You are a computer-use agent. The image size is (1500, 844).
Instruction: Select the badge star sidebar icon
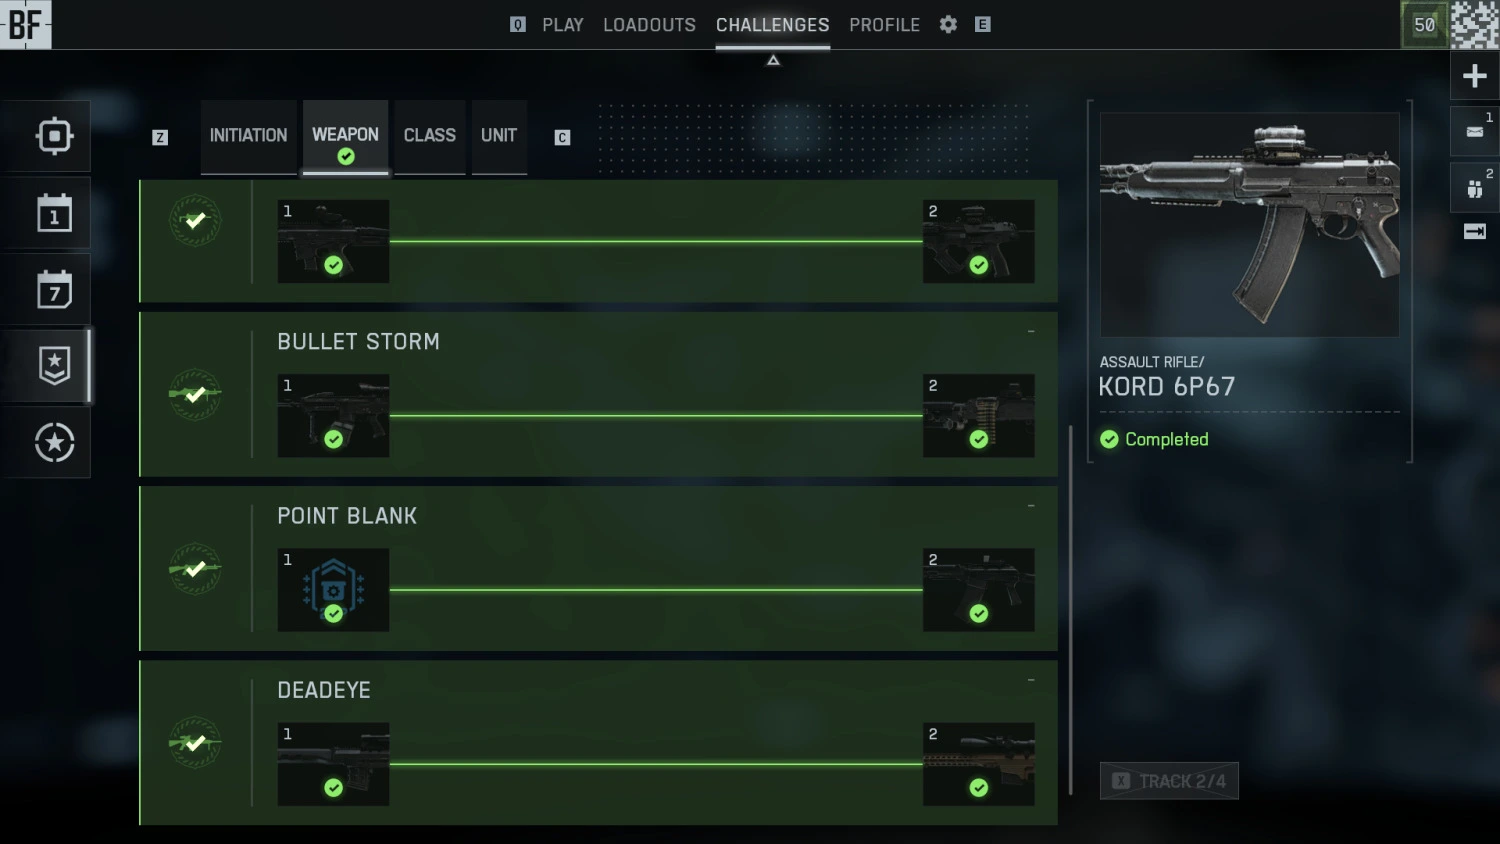[x=54, y=366]
